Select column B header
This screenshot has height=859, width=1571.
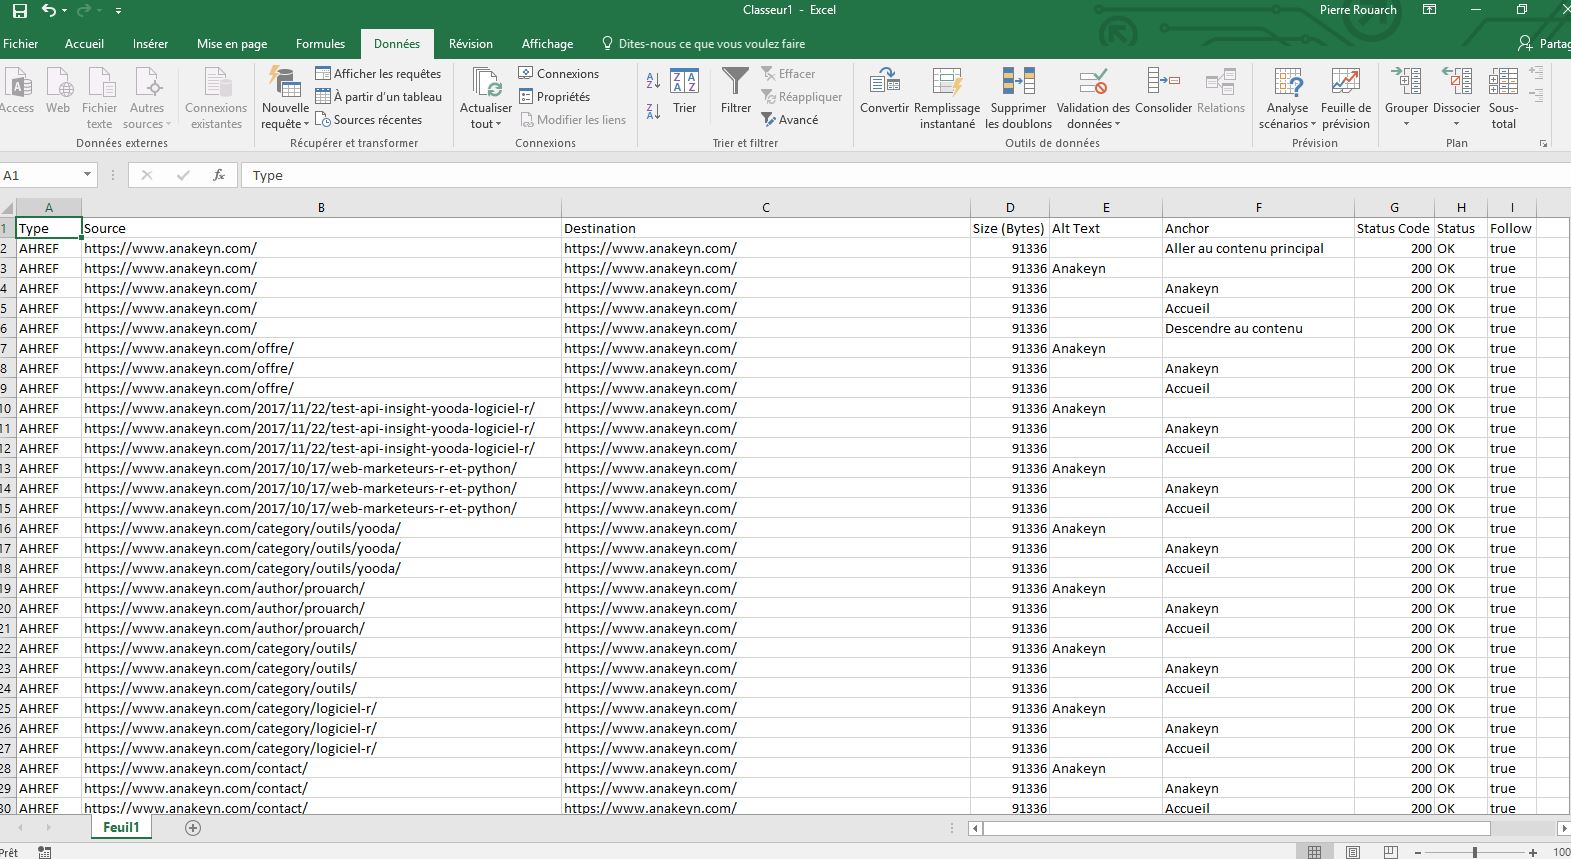(321, 208)
